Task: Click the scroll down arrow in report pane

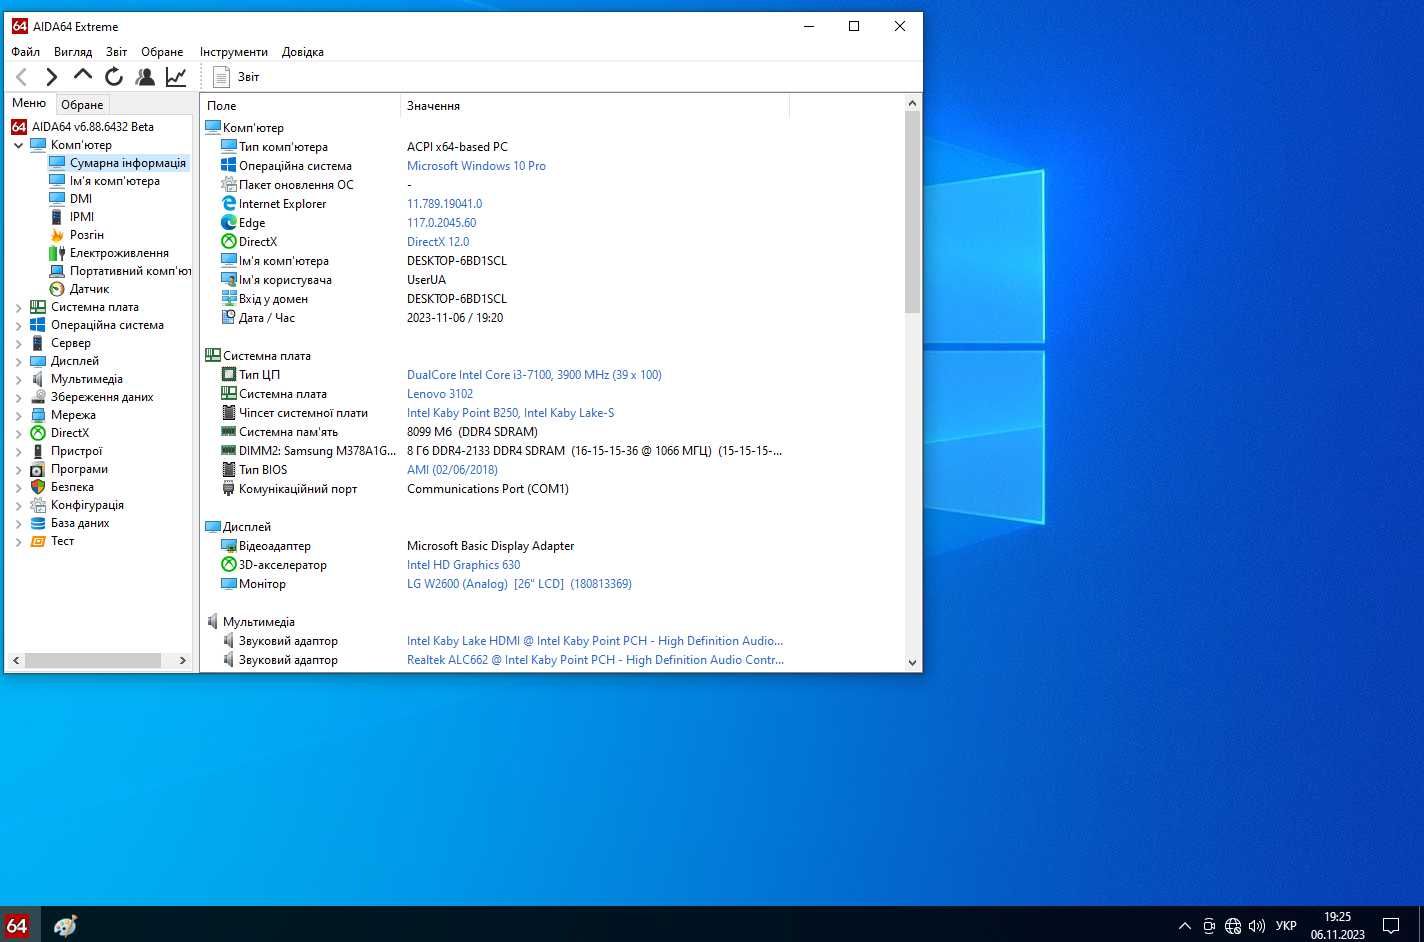Action: point(912,662)
